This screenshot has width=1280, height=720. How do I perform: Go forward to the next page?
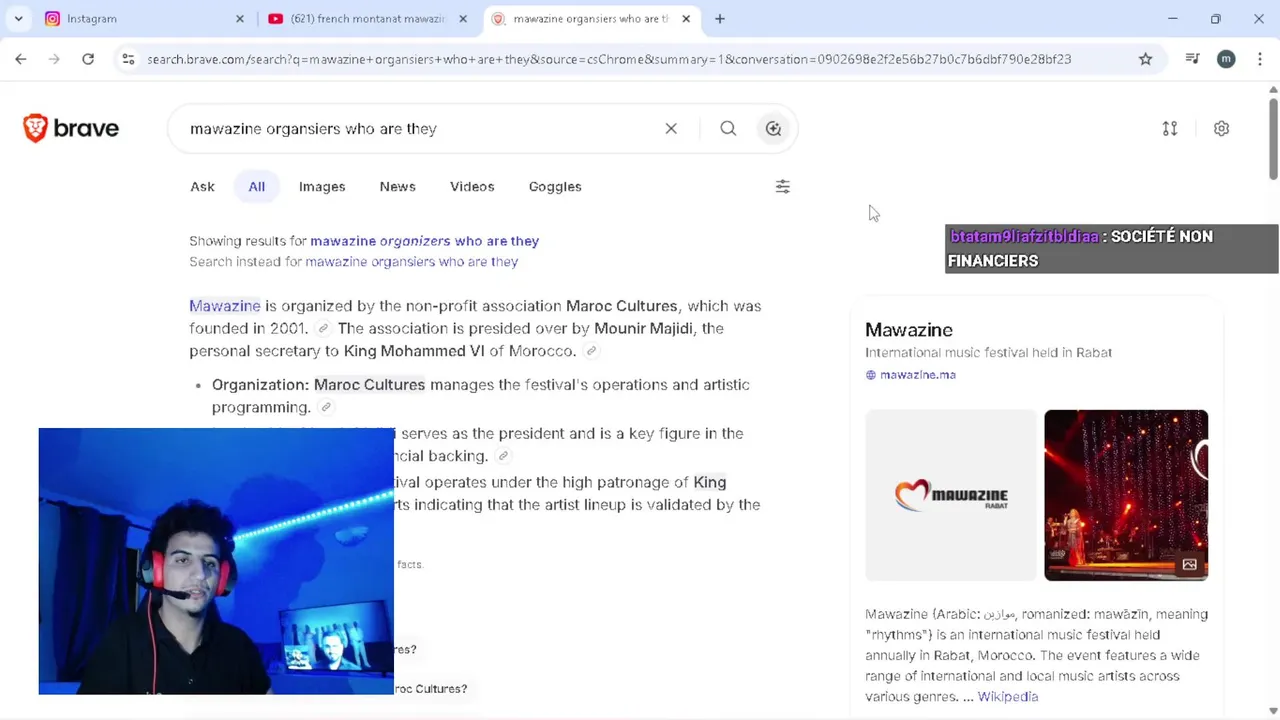point(54,59)
